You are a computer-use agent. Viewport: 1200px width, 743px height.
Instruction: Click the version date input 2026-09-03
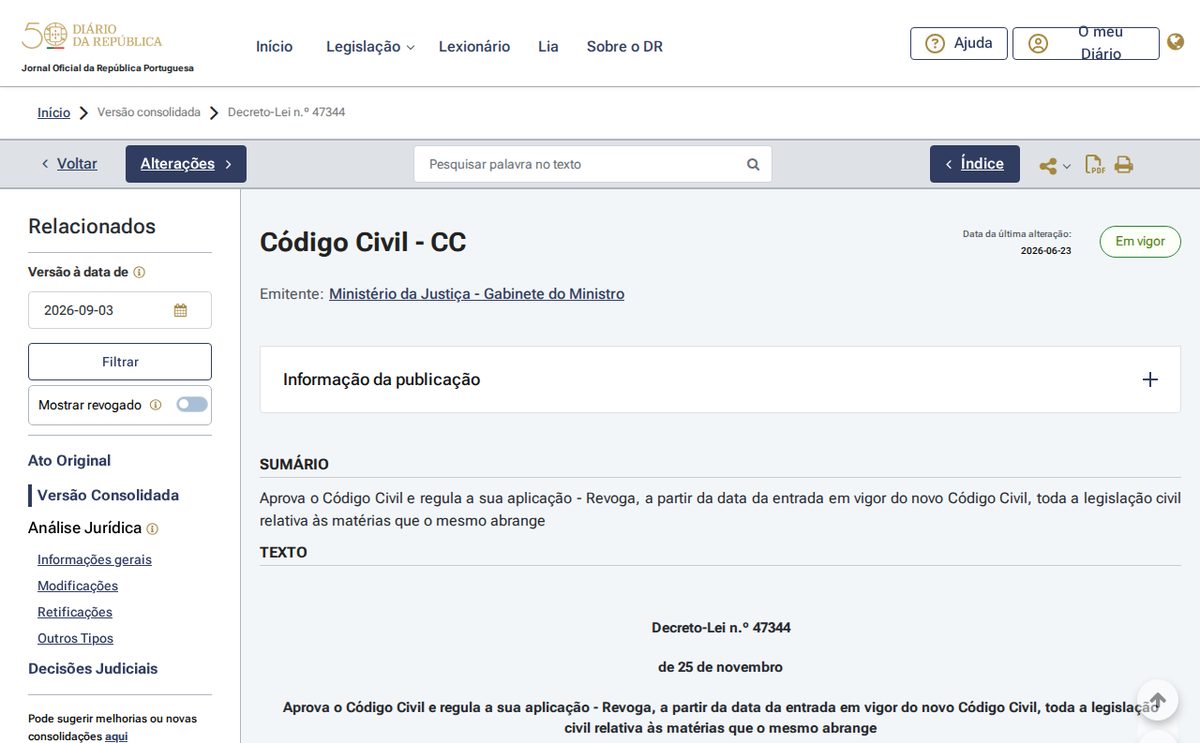(120, 310)
